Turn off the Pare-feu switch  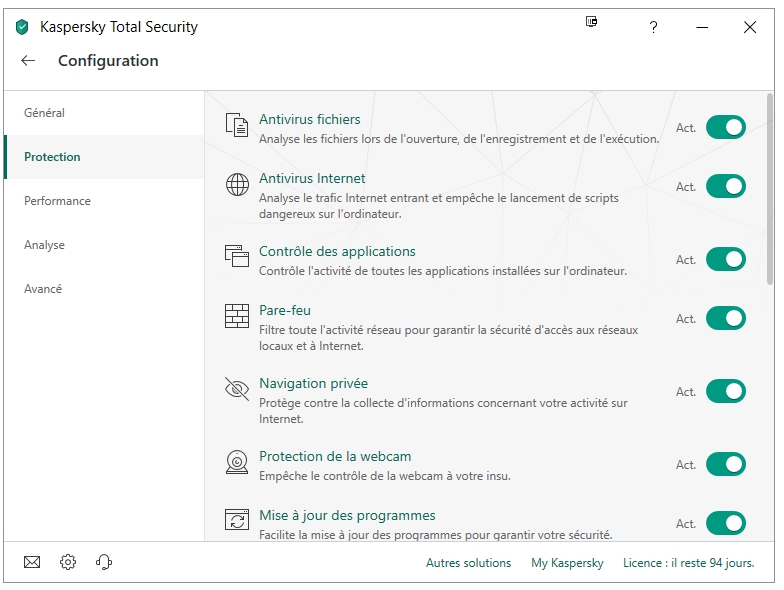click(x=725, y=318)
